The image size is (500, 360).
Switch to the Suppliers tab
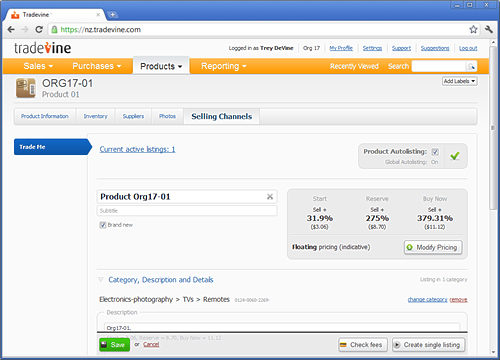point(133,116)
